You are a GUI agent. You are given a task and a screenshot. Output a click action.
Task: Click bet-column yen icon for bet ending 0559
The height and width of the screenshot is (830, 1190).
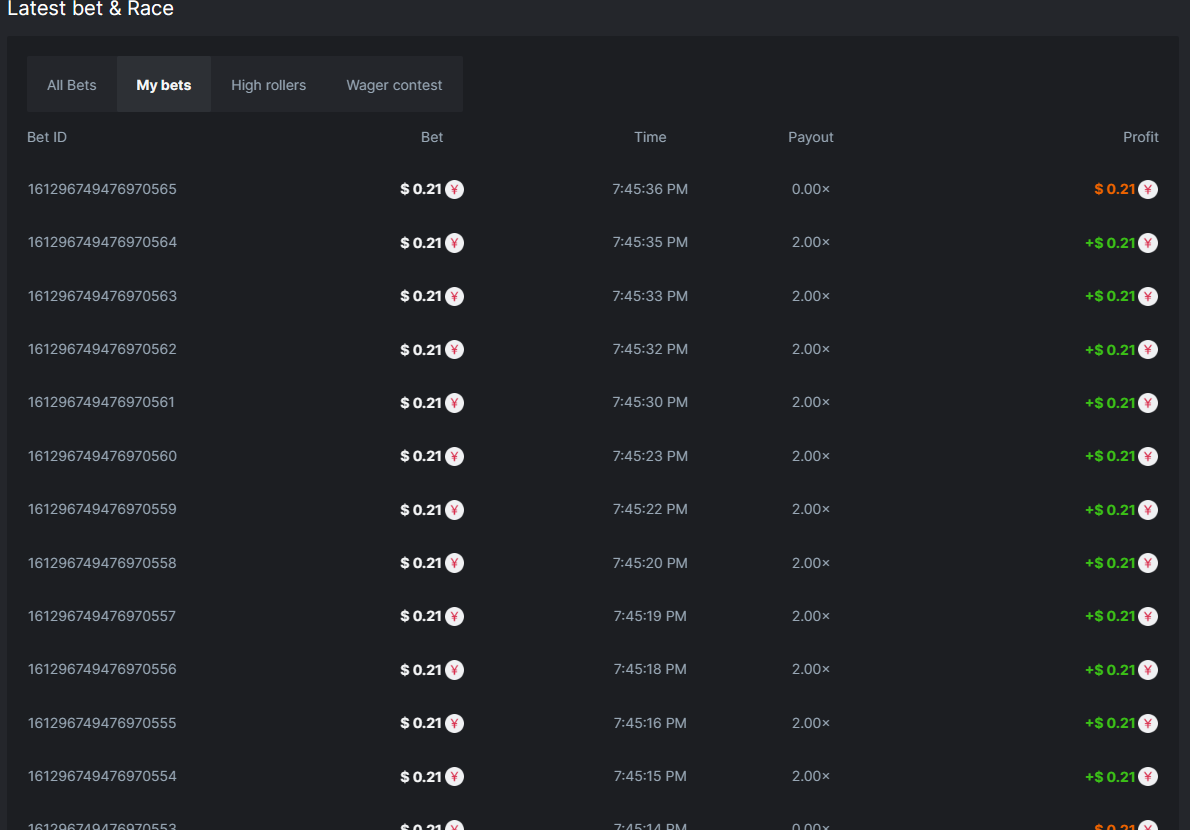pyautogui.click(x=454, y=510)
